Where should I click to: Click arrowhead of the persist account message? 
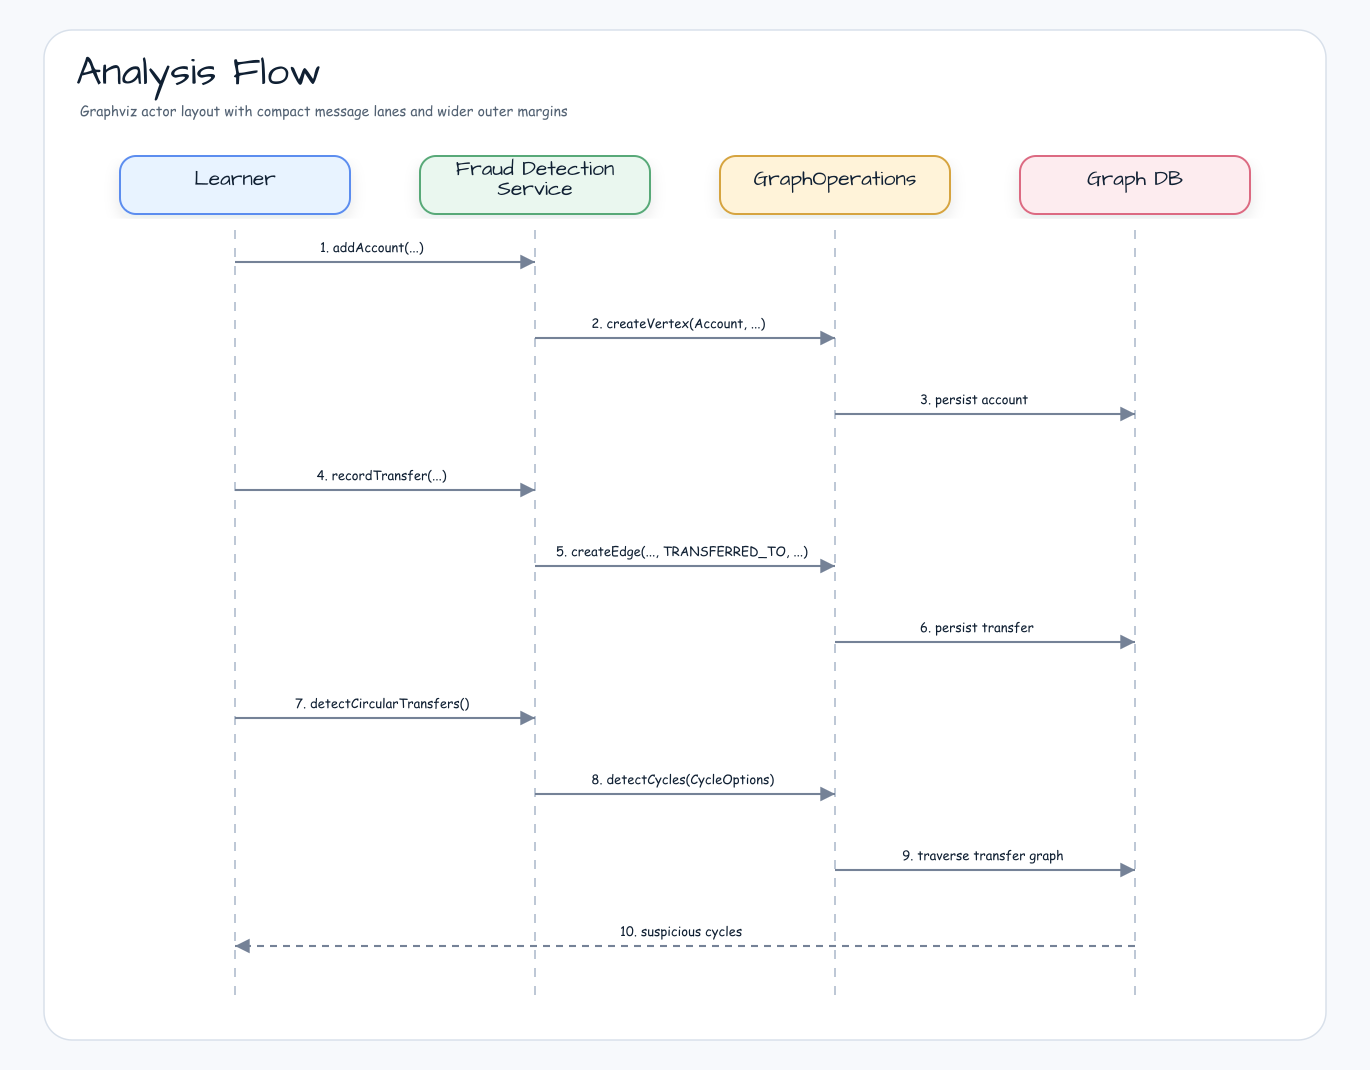[1128, 414]
